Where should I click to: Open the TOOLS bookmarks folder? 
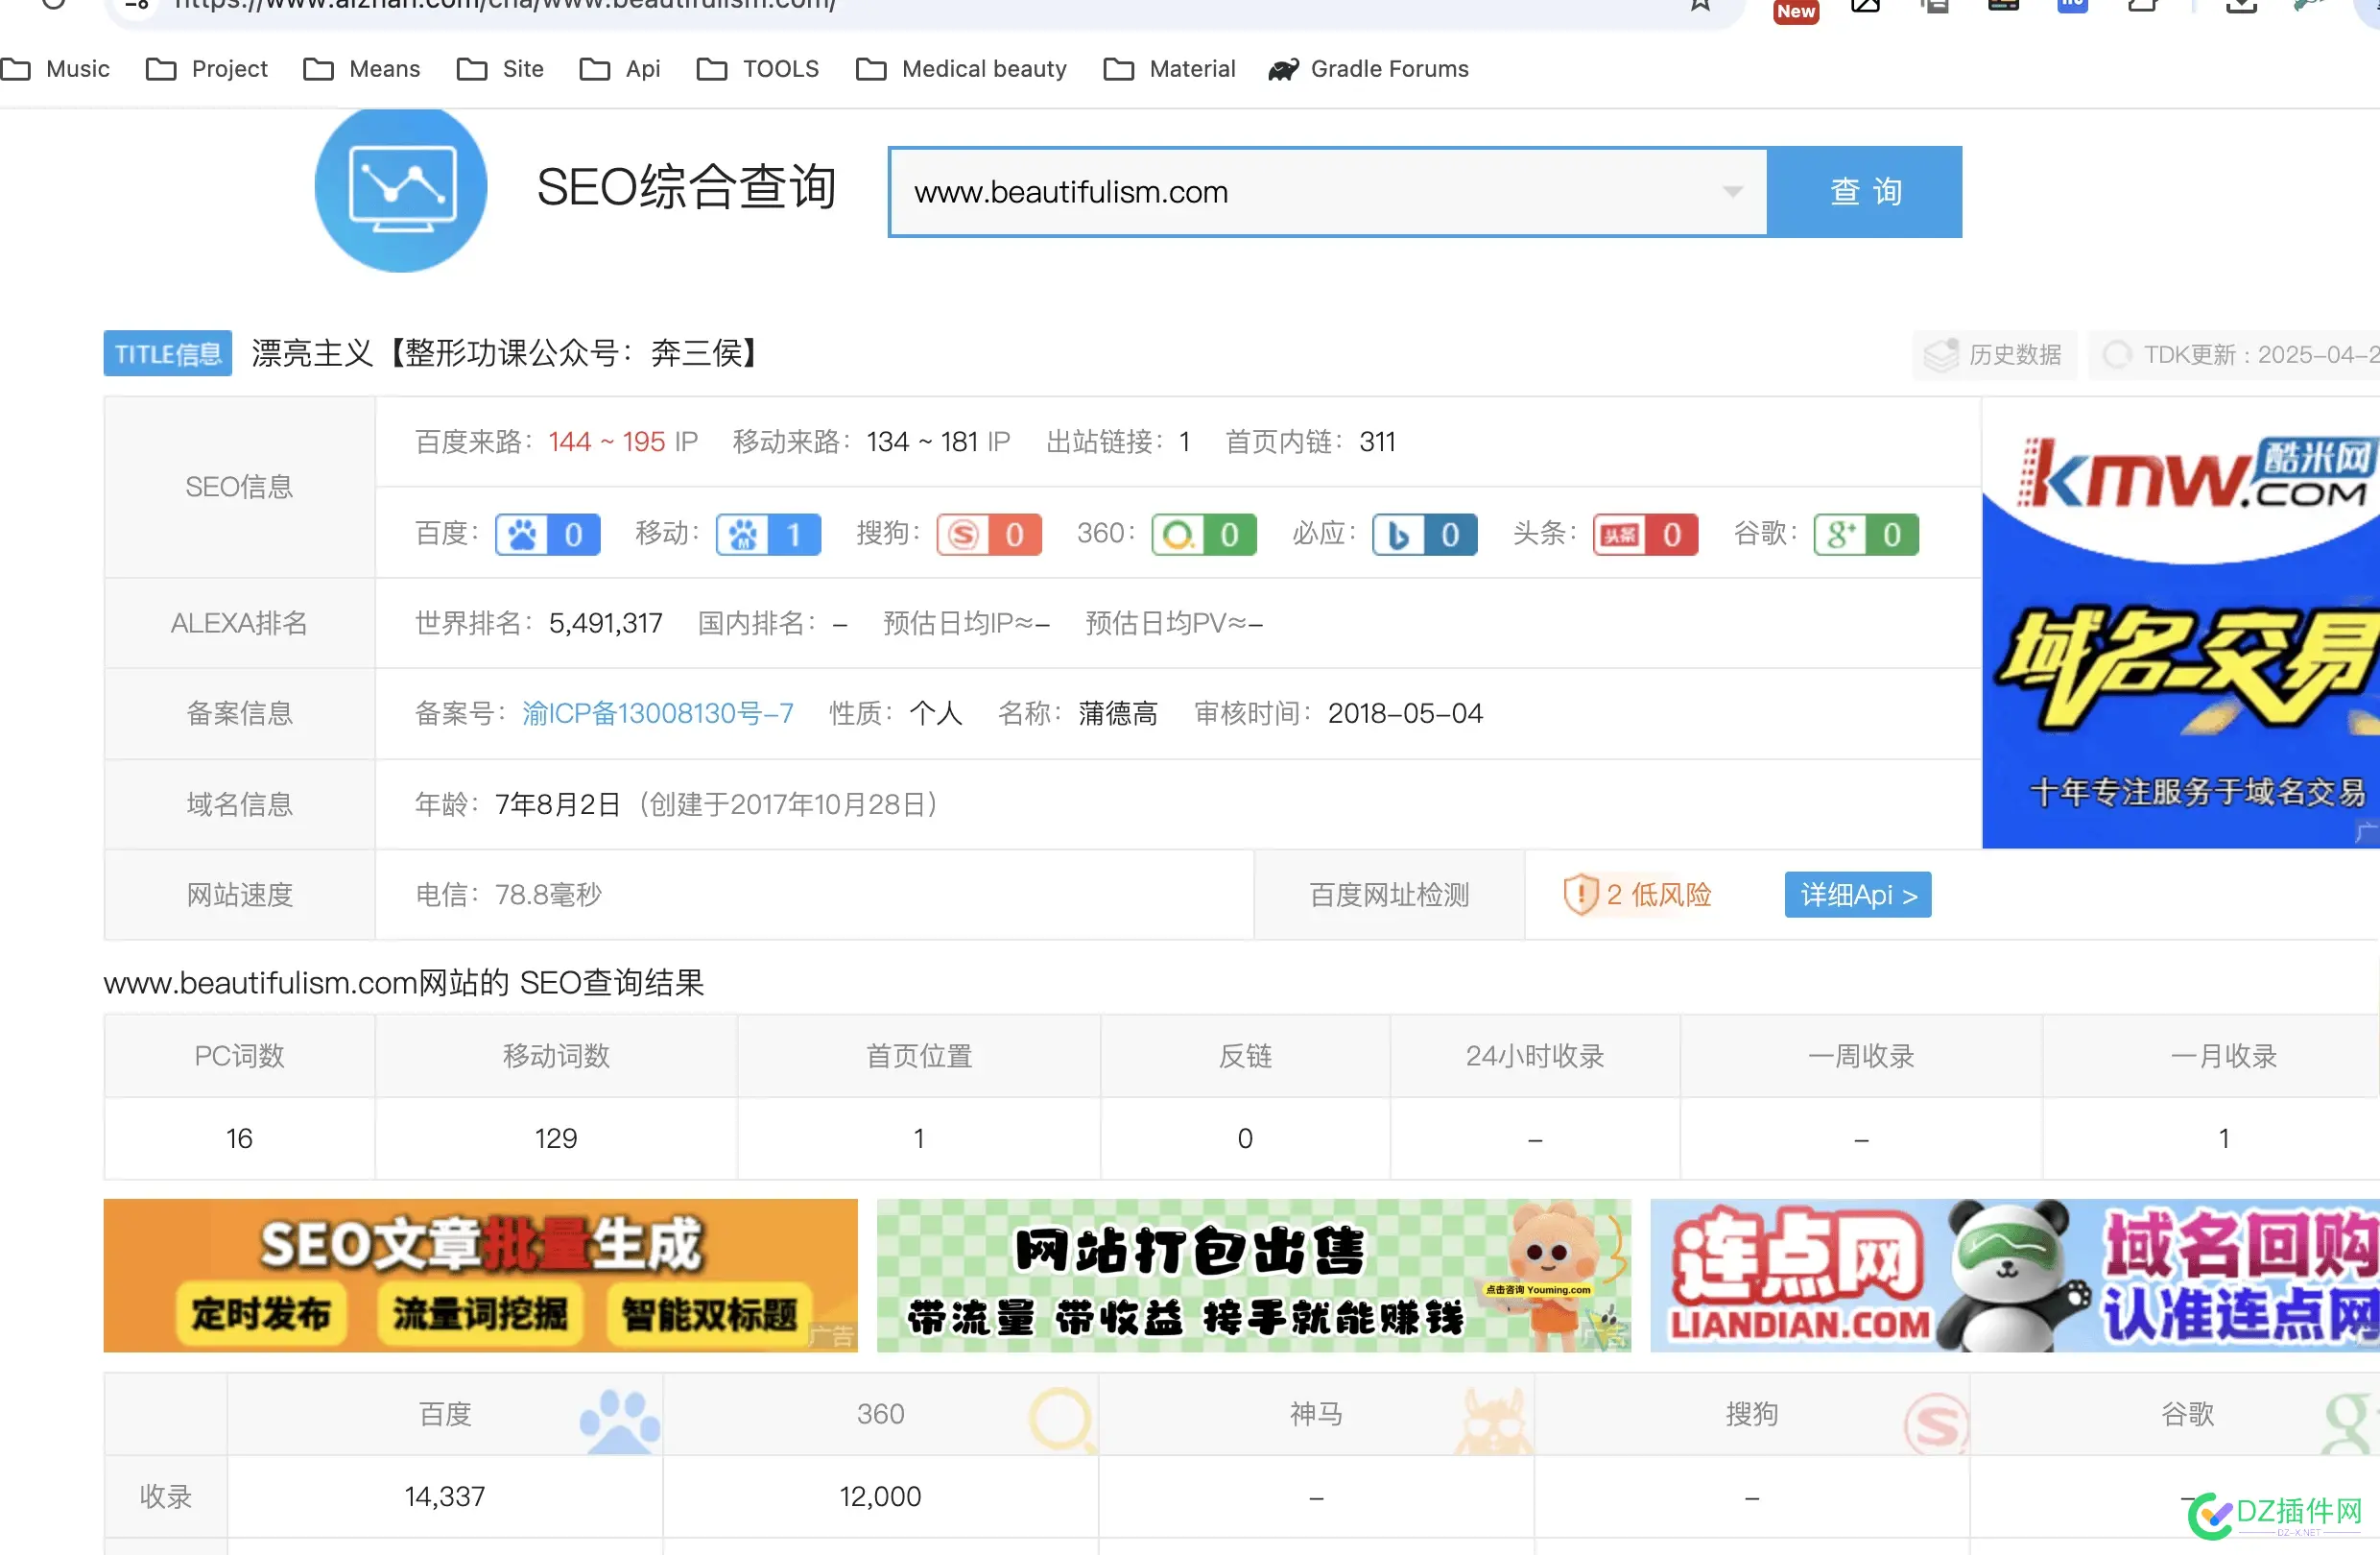[758, 69]
